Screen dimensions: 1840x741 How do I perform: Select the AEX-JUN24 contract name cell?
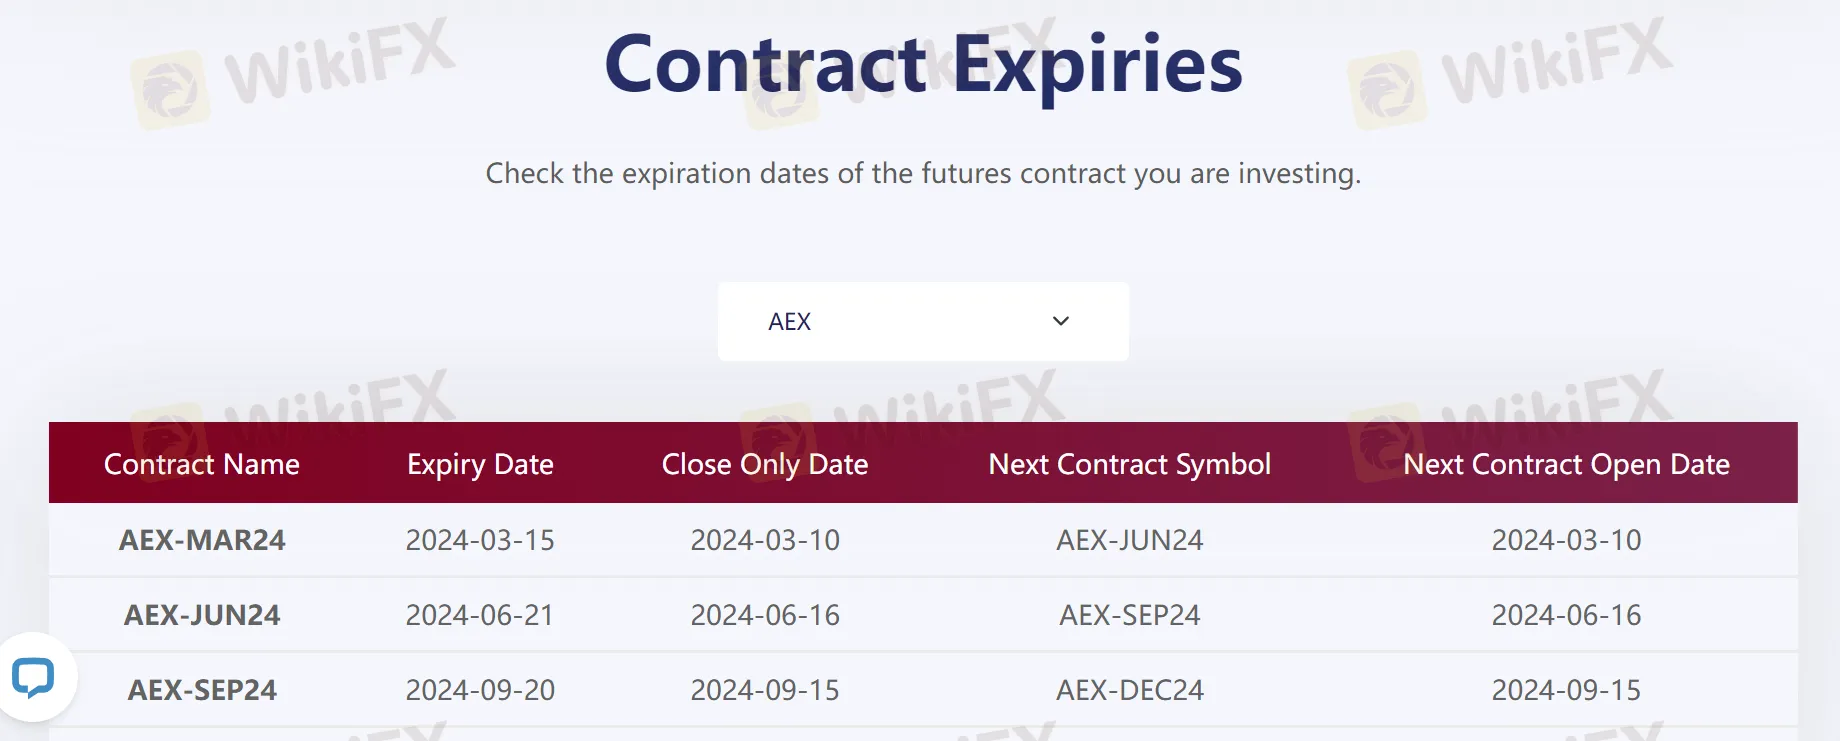(202, 615)
